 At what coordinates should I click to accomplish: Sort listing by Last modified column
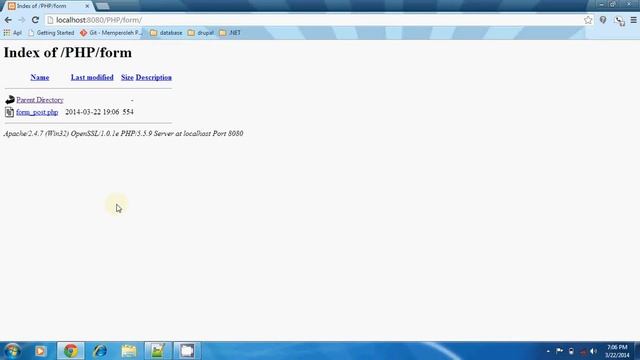point(92,77)
